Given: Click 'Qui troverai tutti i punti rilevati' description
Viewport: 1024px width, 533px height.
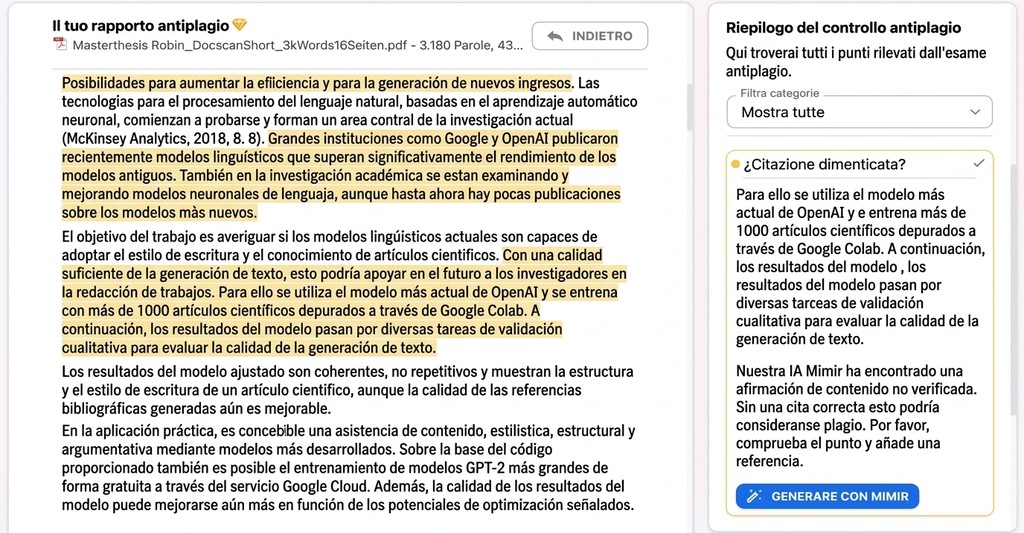Looking at the screenshot, I should click(856, 62).
